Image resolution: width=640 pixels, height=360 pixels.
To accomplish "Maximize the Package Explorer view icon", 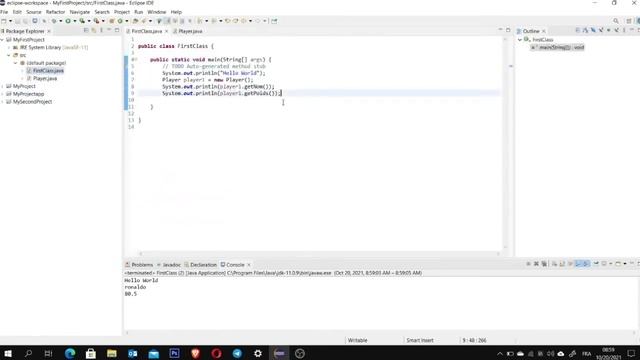I will pyautogui.click(x=117, y=30).
